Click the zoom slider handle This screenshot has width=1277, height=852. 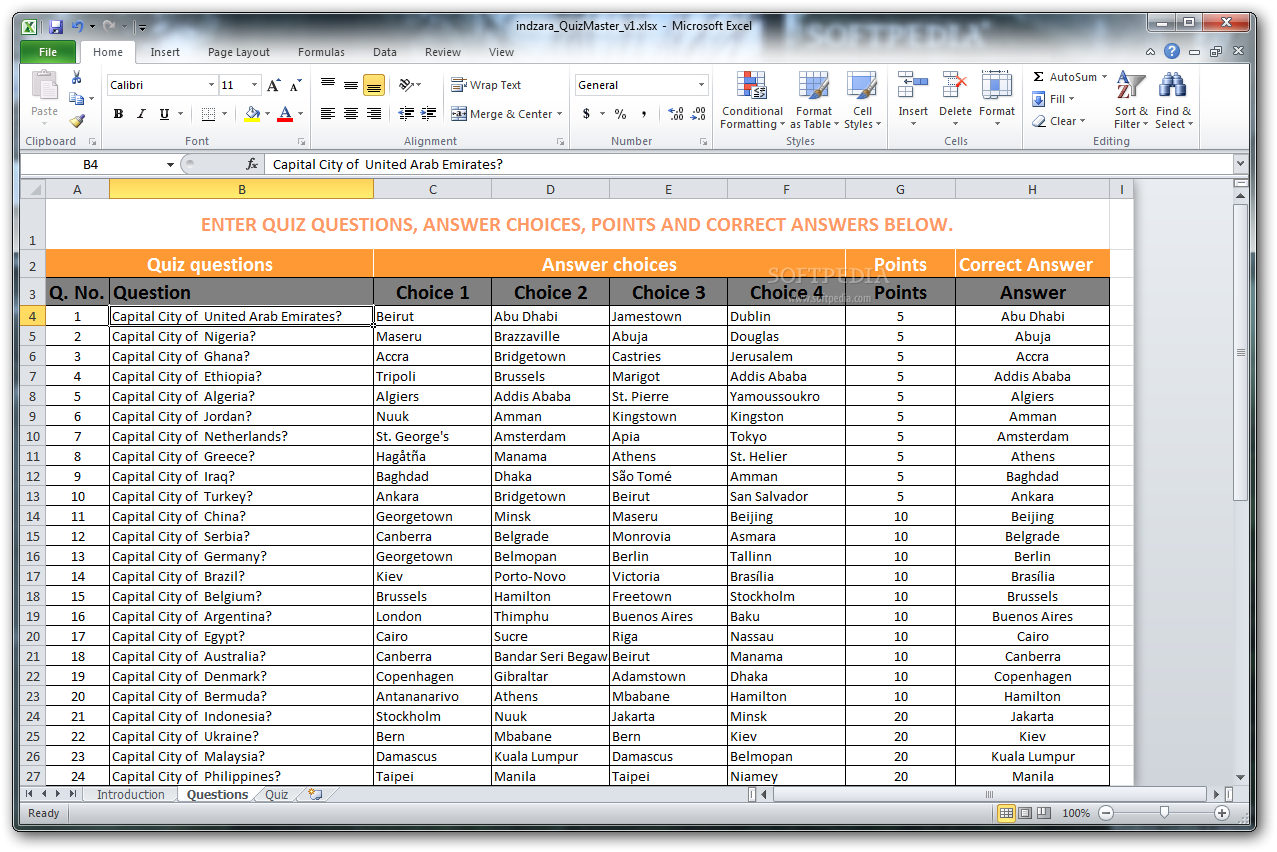1164,813
